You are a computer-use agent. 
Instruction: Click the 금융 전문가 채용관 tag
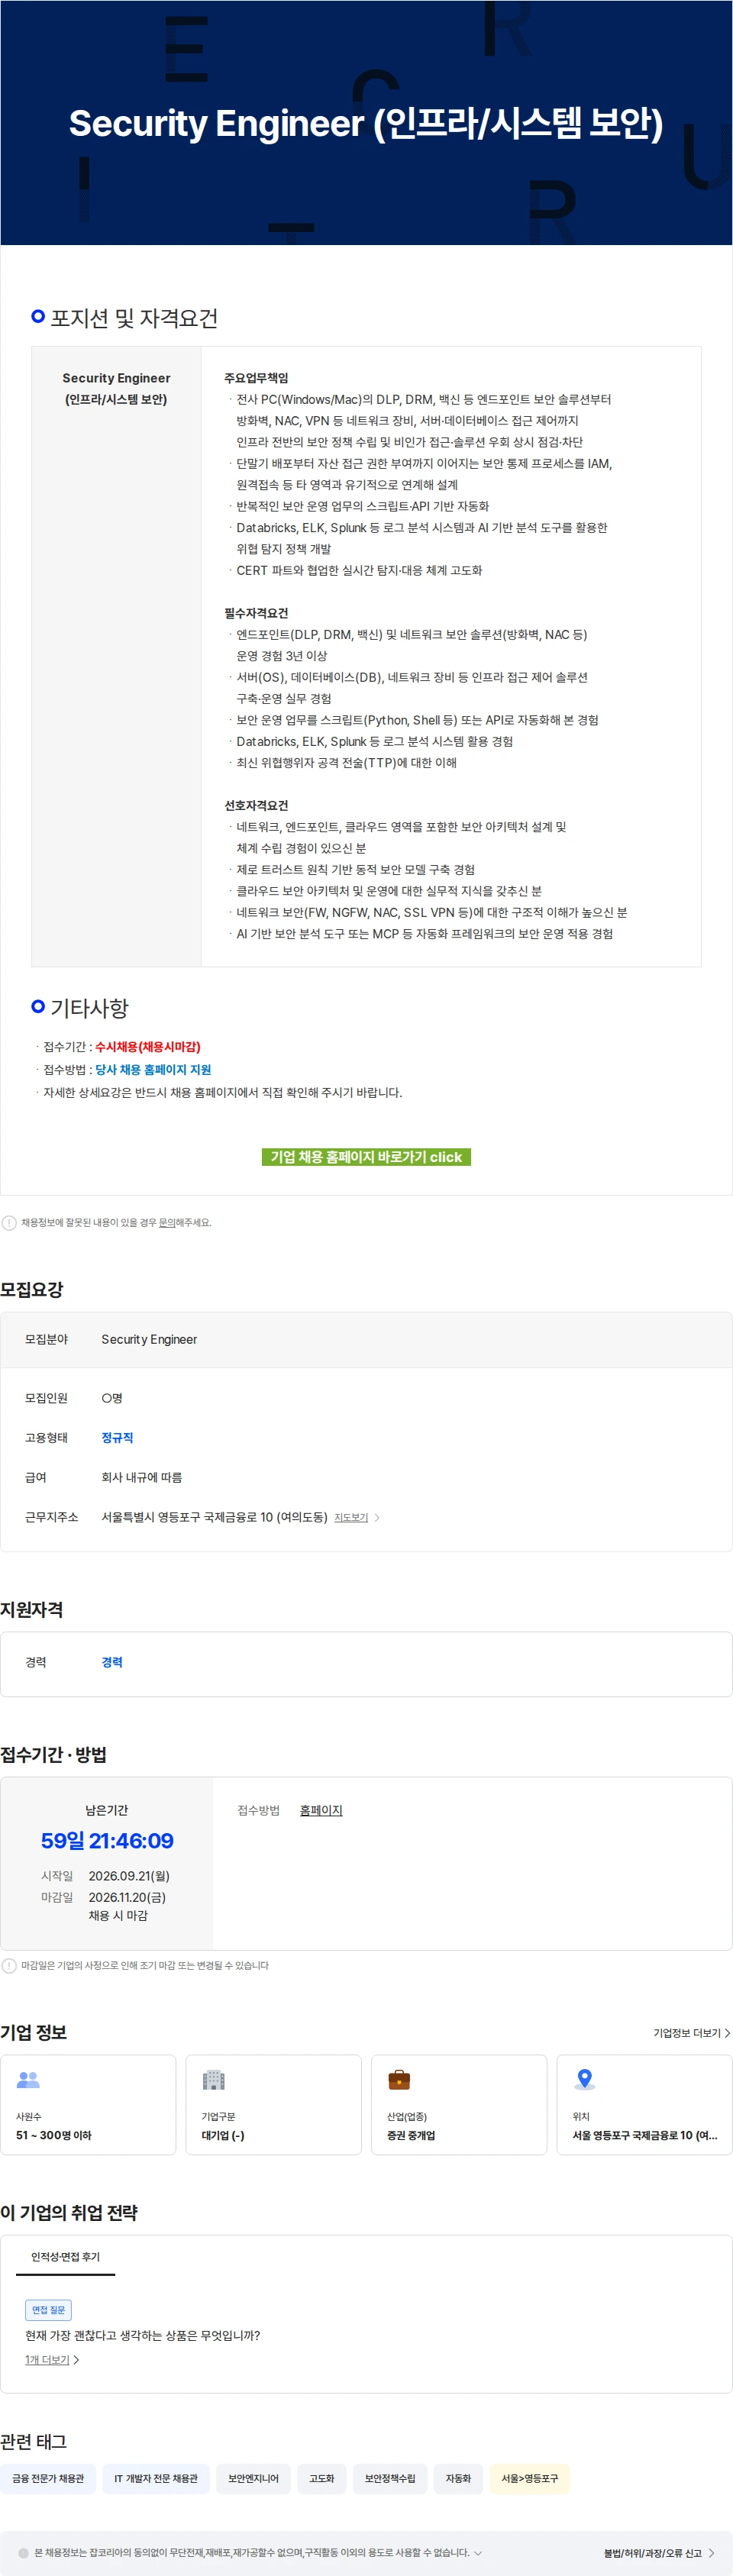tap(48, 2478)
